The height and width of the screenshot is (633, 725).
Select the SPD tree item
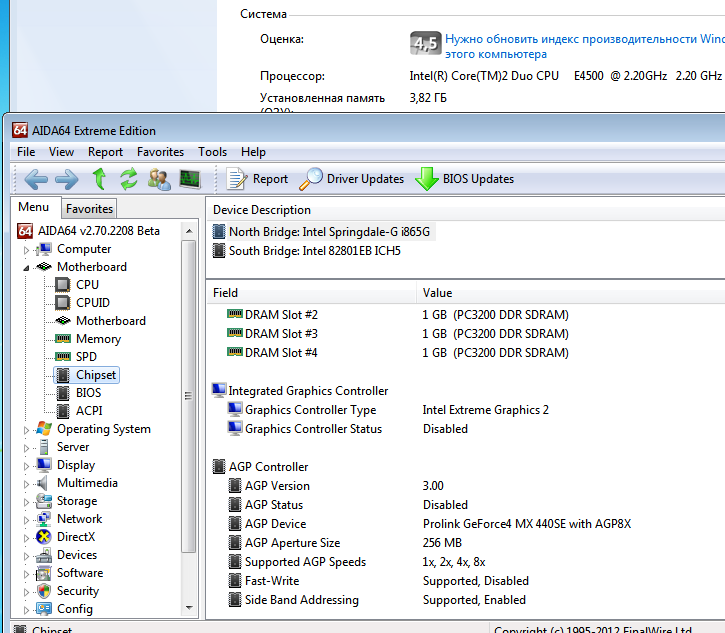pos(86,357)
